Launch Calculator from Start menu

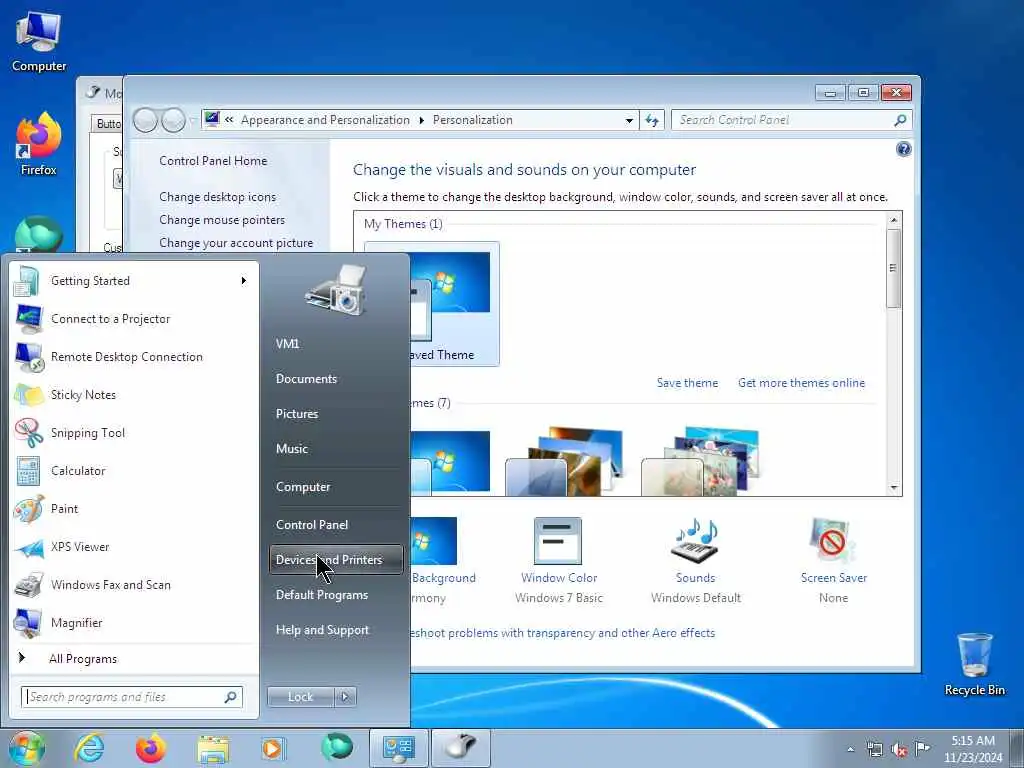[x=134, y=470]
